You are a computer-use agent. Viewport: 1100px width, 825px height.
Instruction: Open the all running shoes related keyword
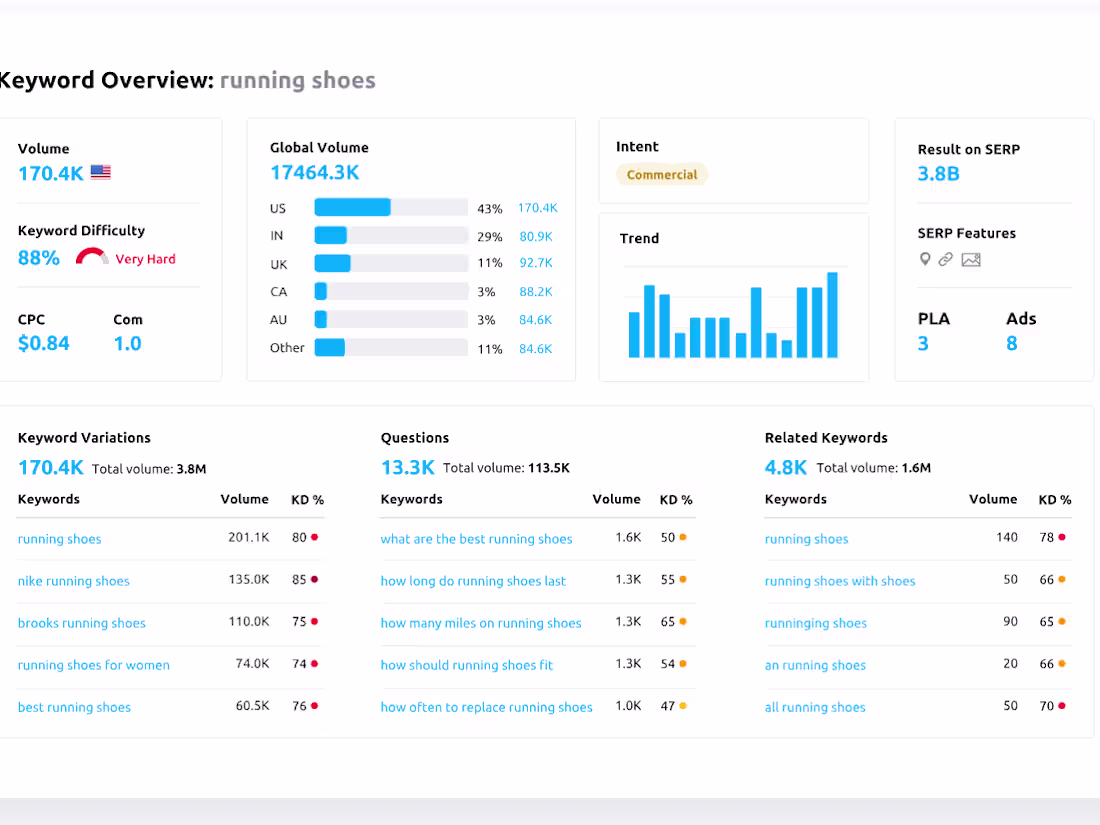[x=815, y=707]
